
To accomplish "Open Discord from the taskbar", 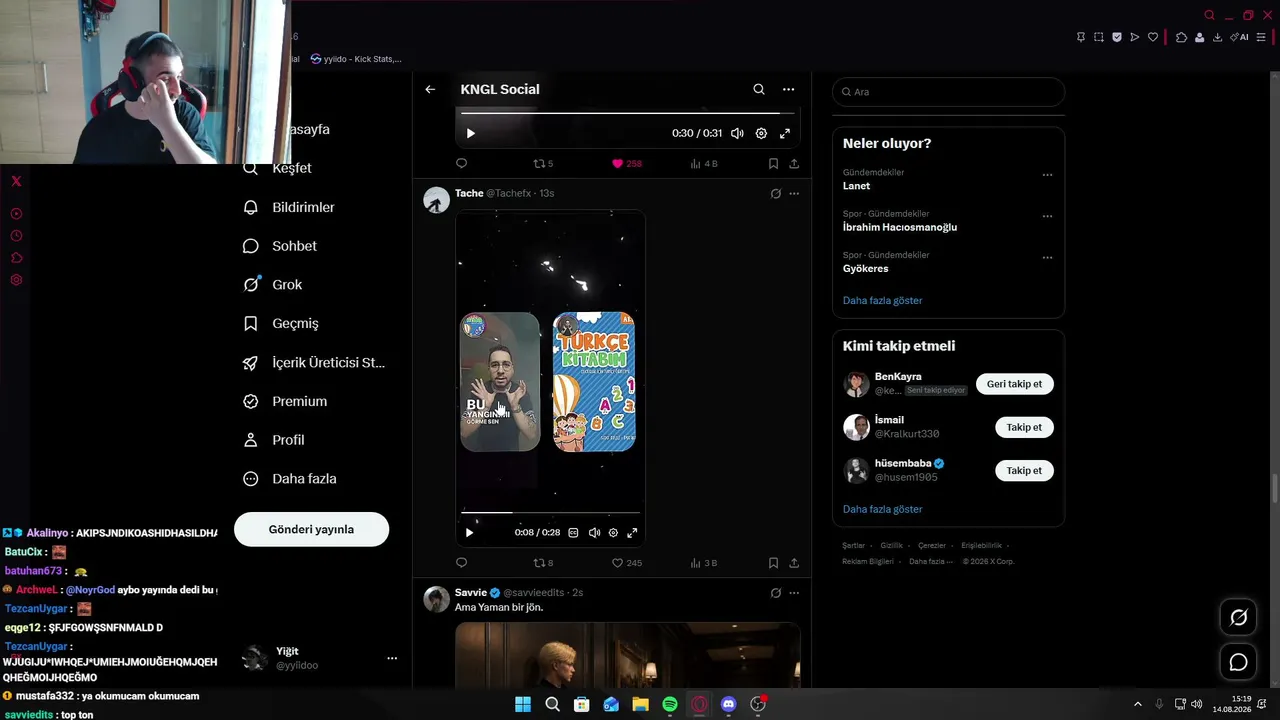I will tap(729, 705).
